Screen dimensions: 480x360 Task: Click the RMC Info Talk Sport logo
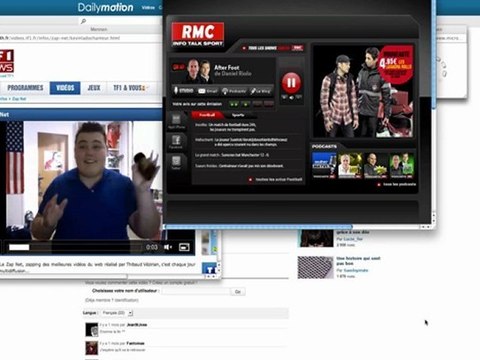198,35
